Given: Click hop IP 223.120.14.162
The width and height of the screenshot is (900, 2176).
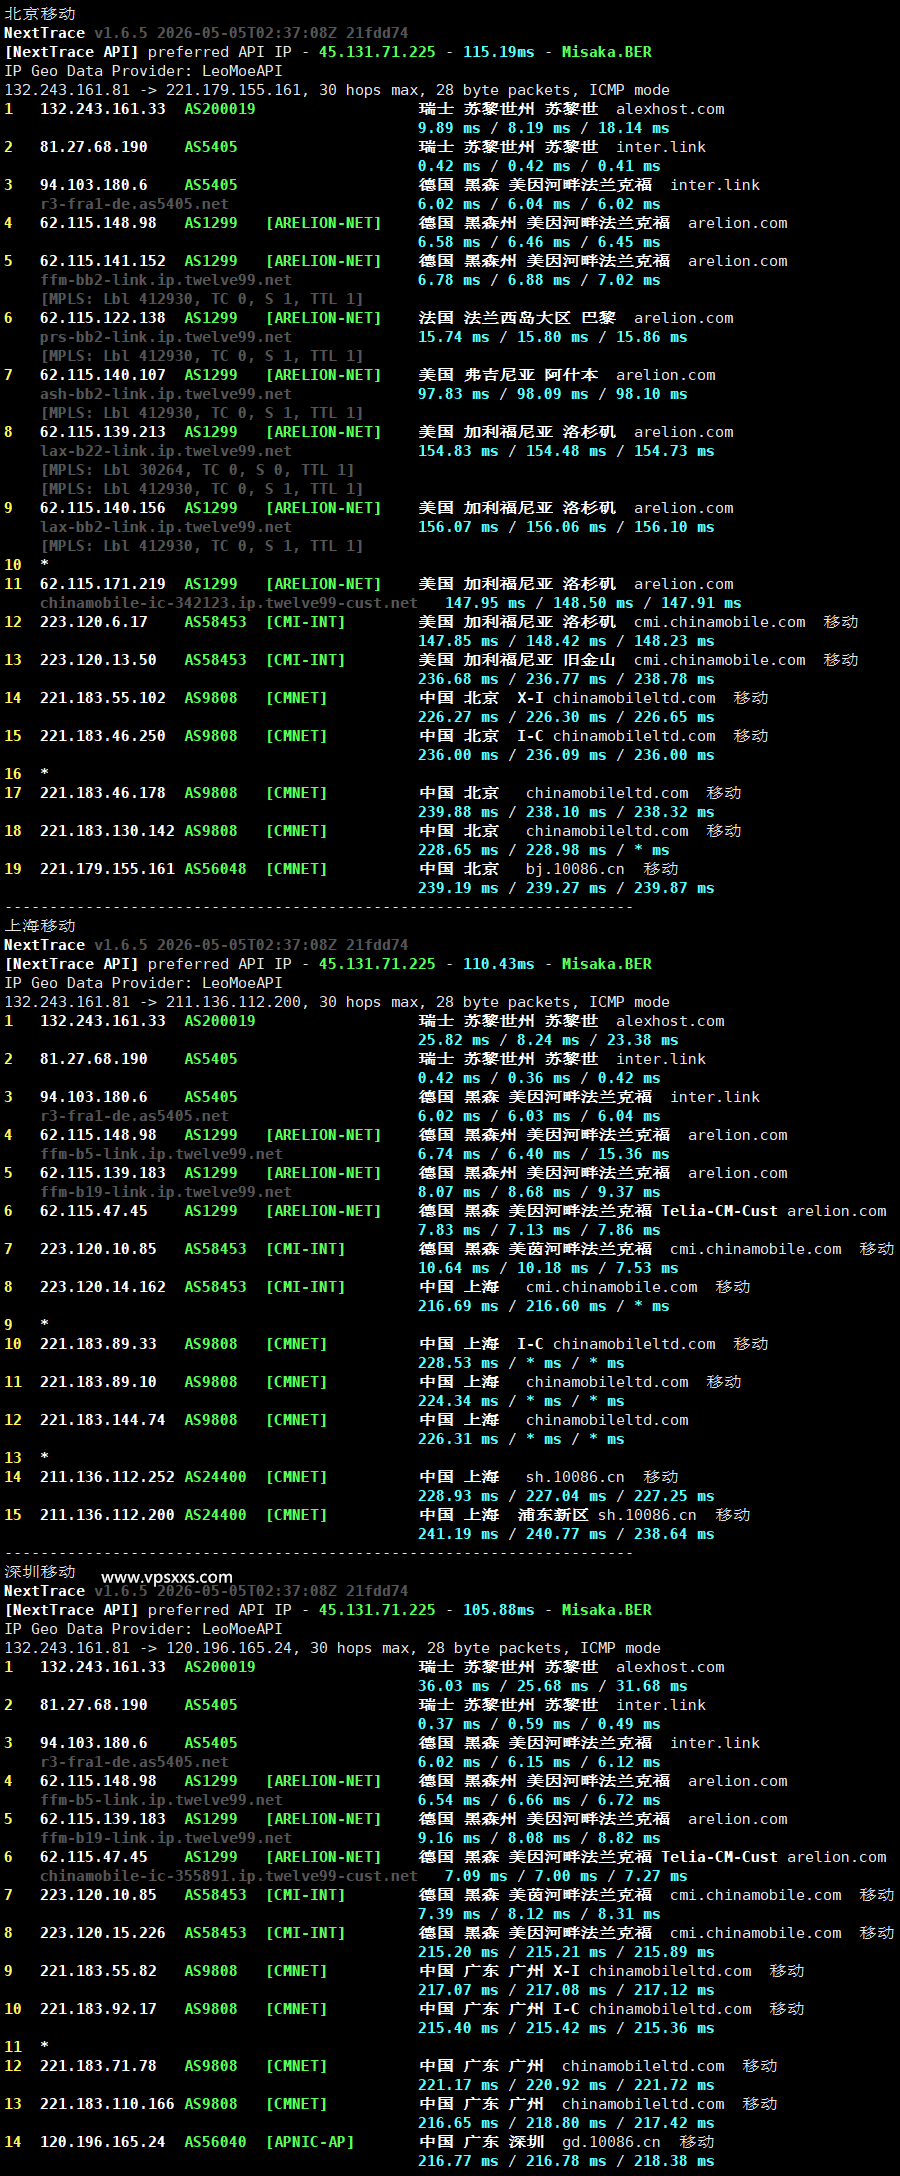Looking at the screenshot, I should 103,1287.
